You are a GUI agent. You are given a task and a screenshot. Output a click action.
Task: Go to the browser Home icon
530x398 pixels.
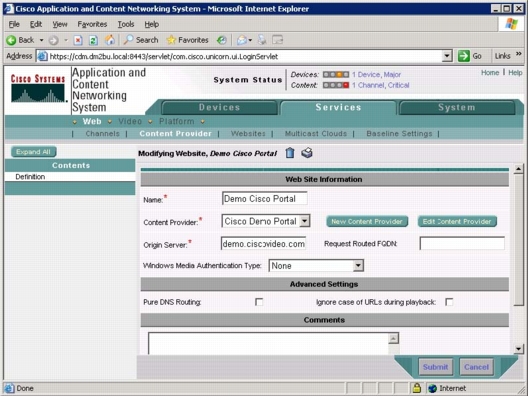click(x=110, y=40)
